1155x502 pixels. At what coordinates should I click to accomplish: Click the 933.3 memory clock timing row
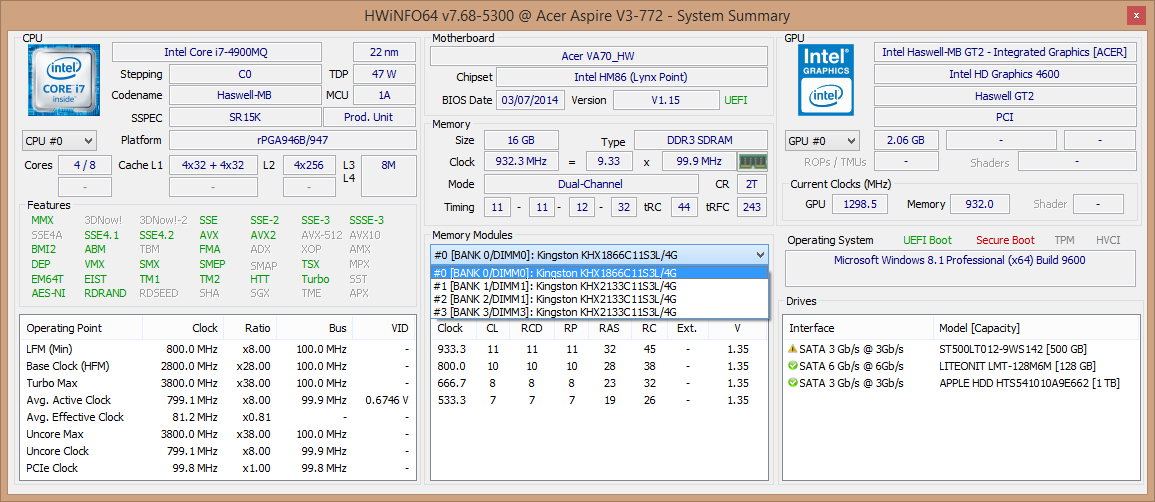pos(599,349)
